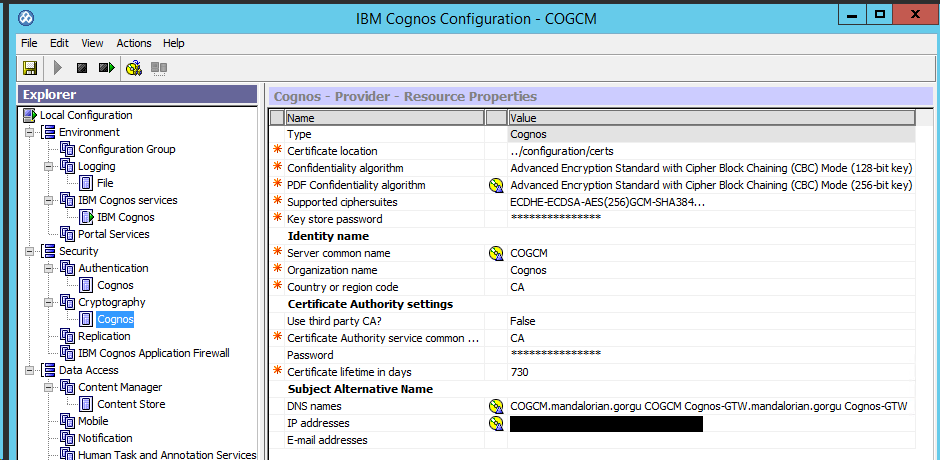
Task: Click the Value column header
Action: [x=712, y=118]
